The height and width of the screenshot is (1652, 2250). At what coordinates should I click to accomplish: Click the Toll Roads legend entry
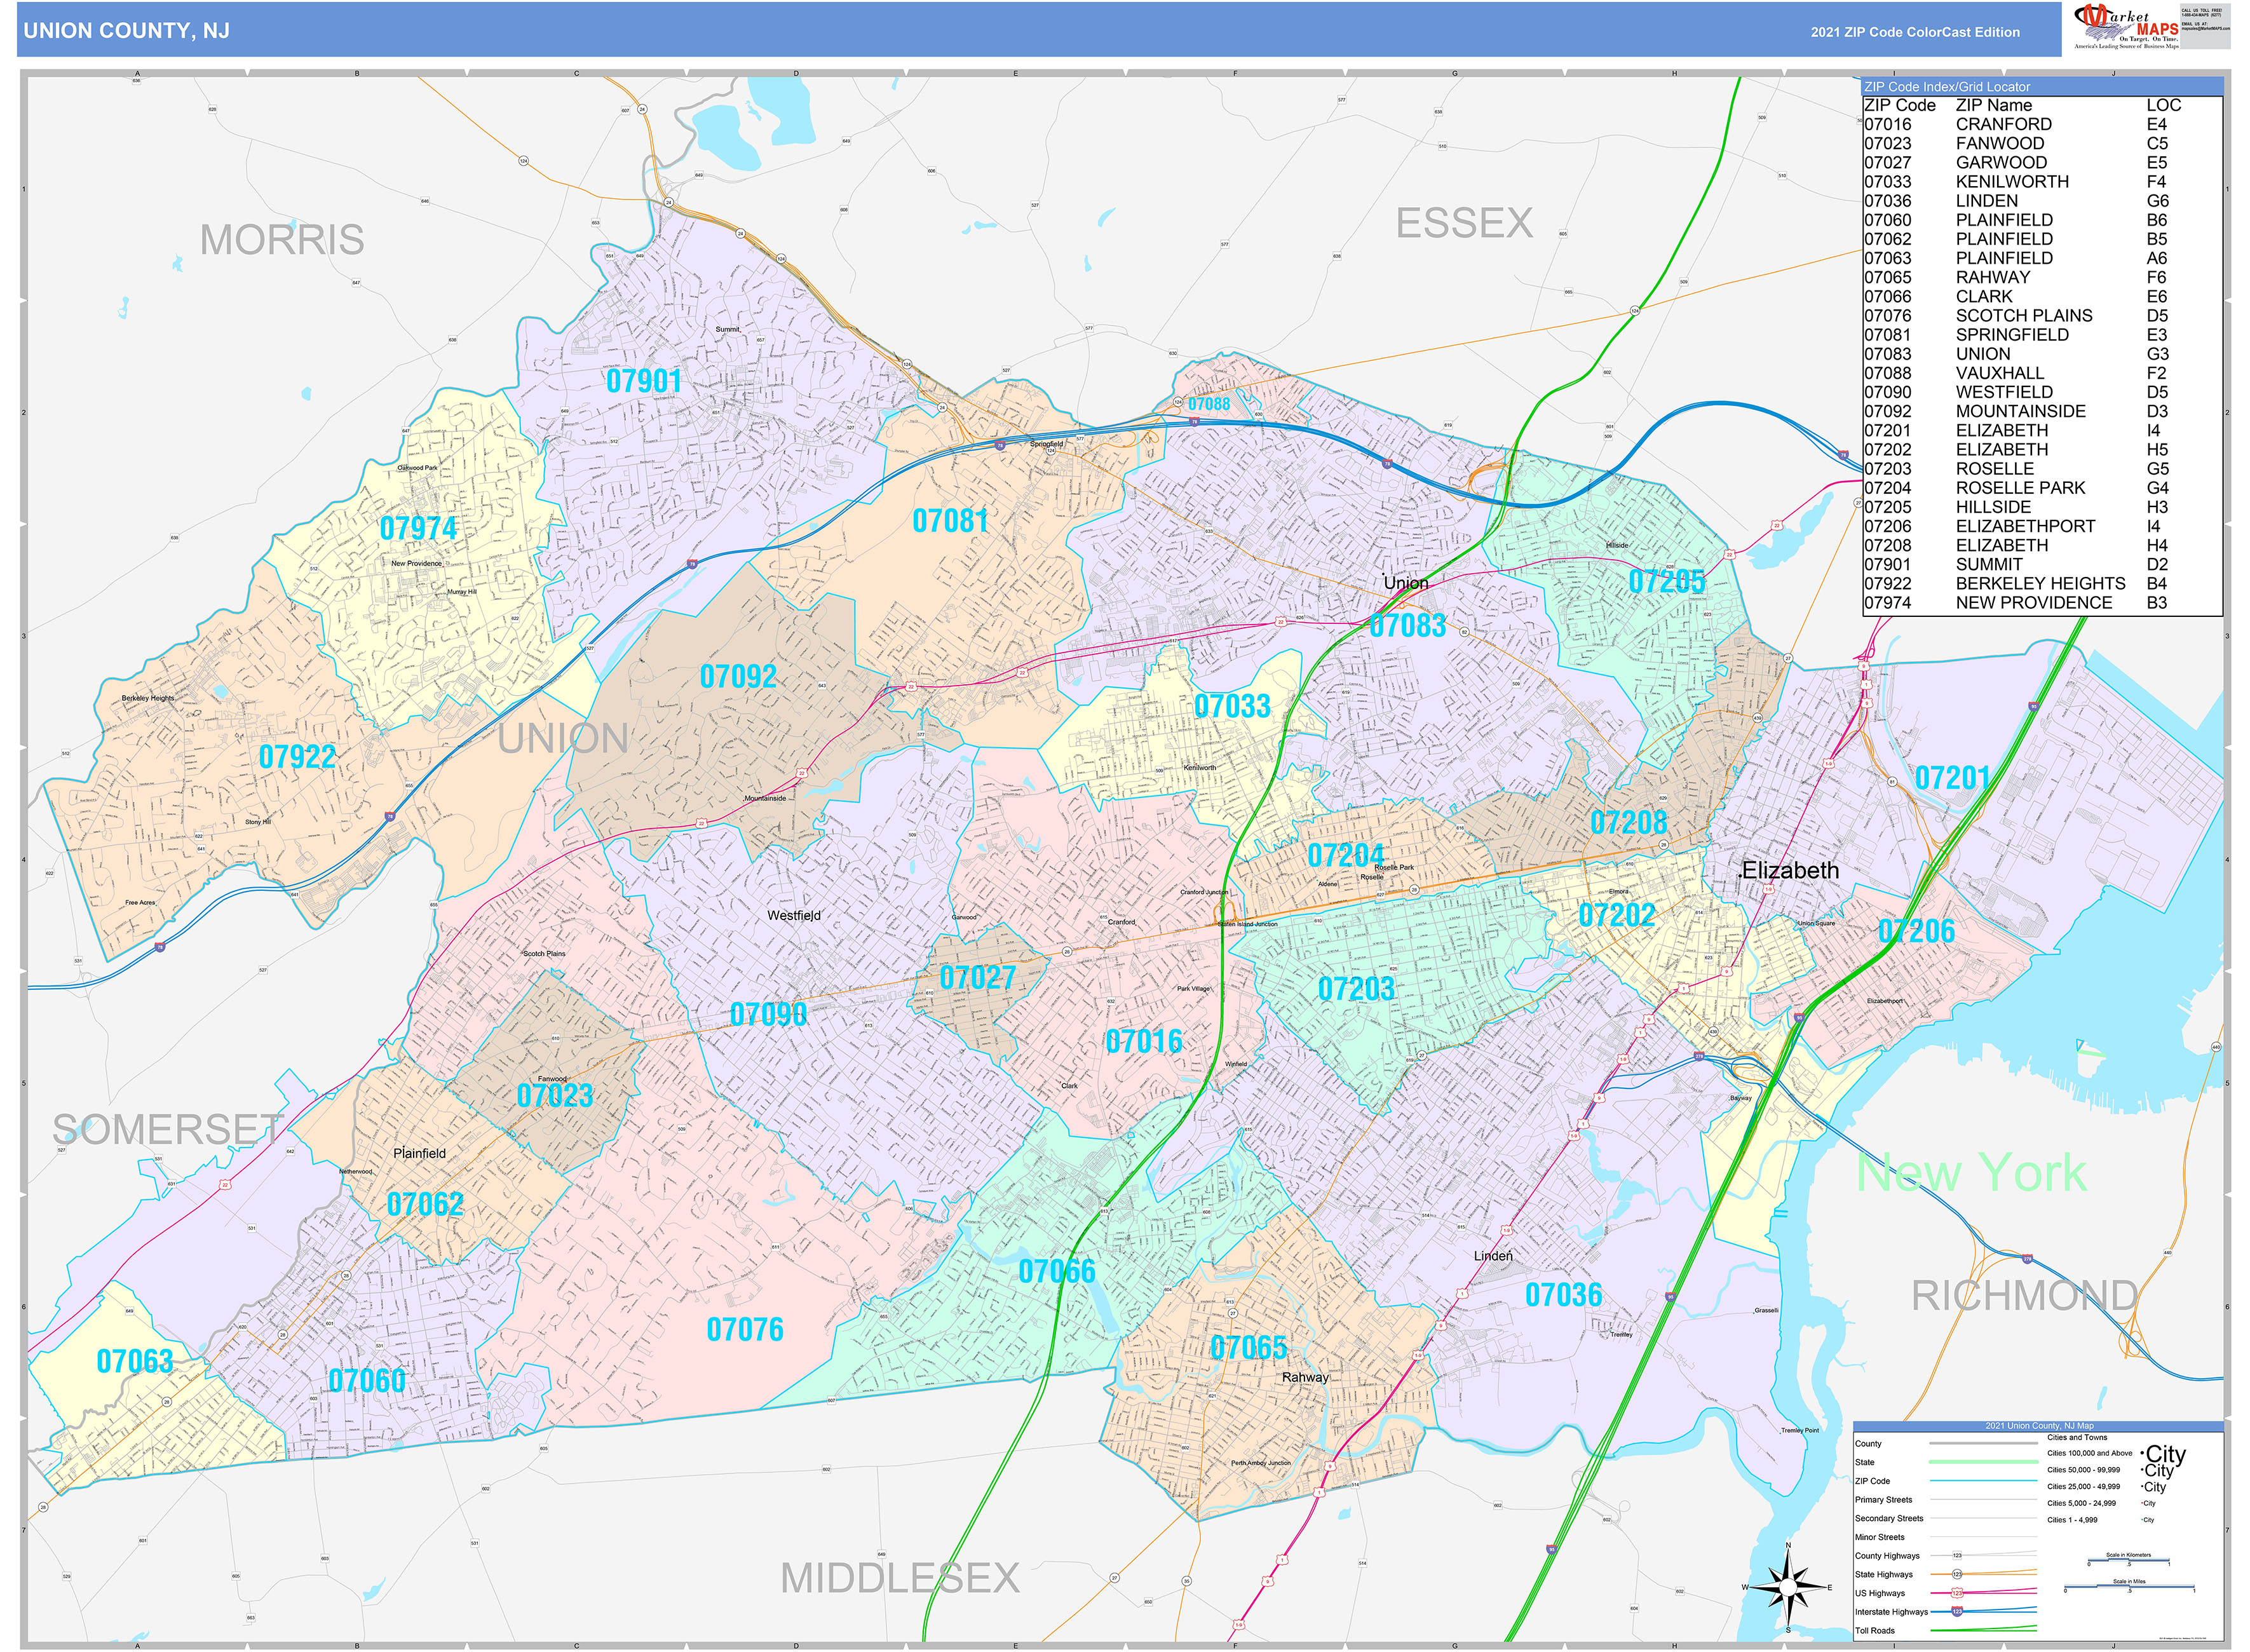1945,1631
